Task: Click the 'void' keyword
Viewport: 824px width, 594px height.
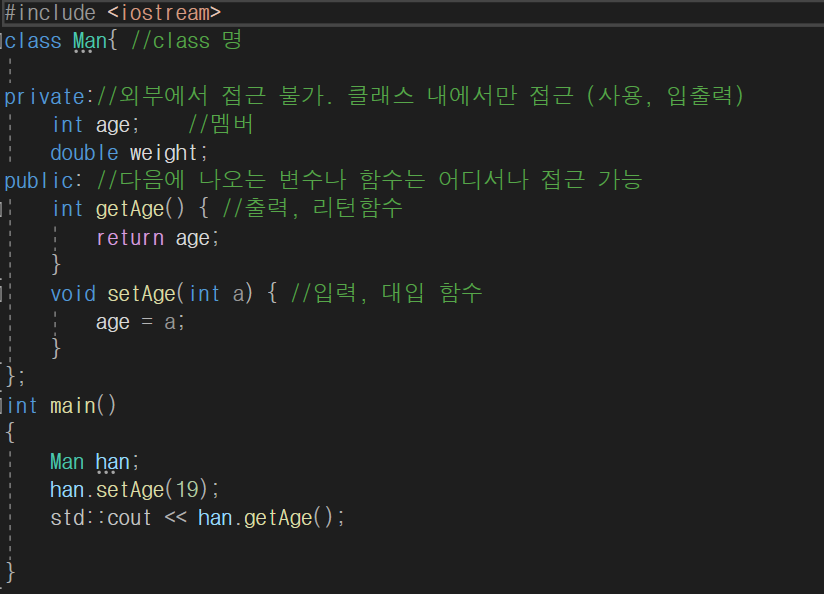Action: [x=73, y=293]
